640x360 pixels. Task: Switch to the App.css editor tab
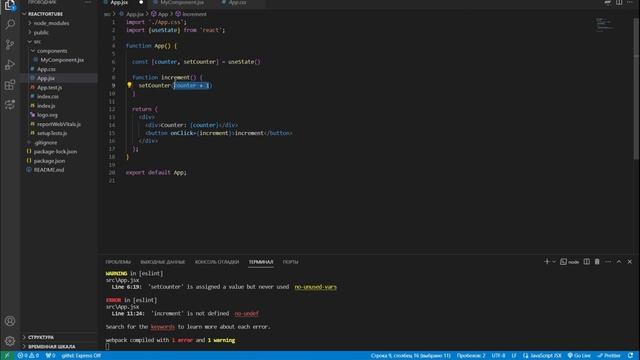[237, 2]
